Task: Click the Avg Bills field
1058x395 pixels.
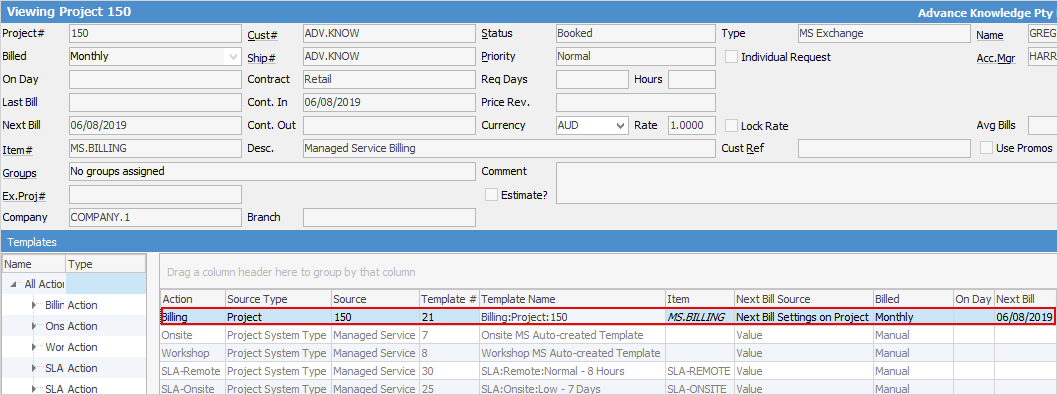Action: tap(1042, 126)
